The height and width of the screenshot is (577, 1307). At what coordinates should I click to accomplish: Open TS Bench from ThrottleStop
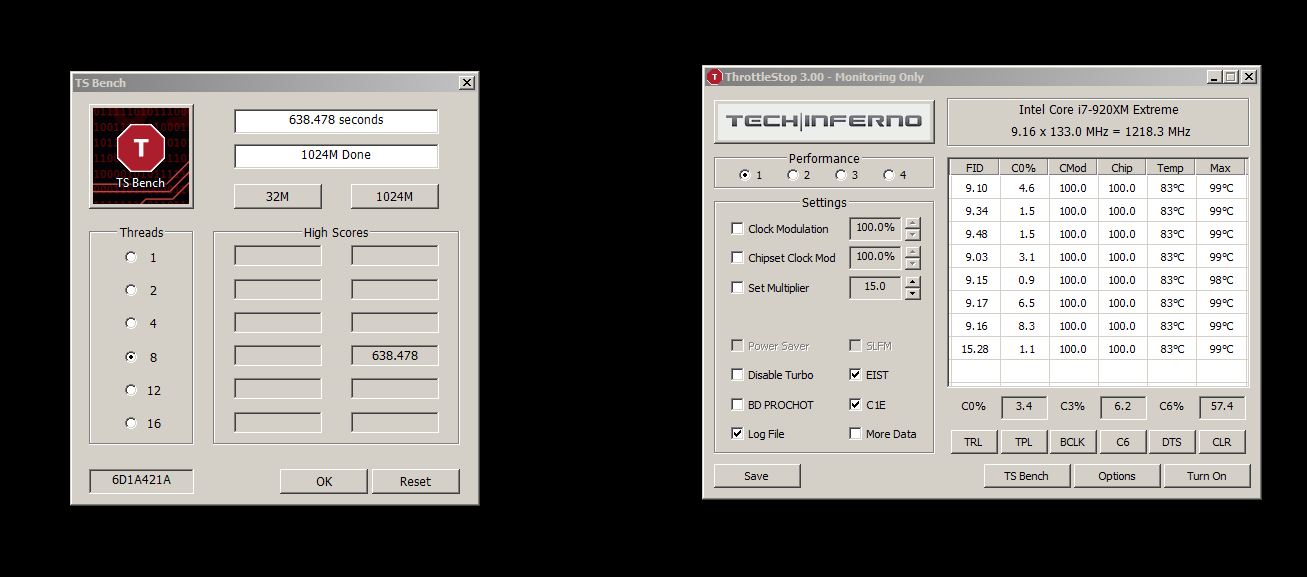[1027, 476]
